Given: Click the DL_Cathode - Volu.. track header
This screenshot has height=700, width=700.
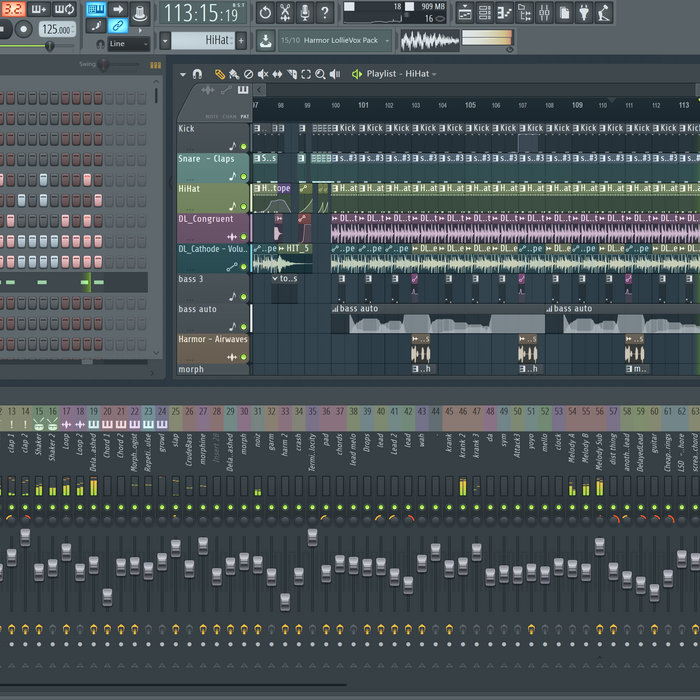Looking at the screenshot, I should tap(212, 258).
